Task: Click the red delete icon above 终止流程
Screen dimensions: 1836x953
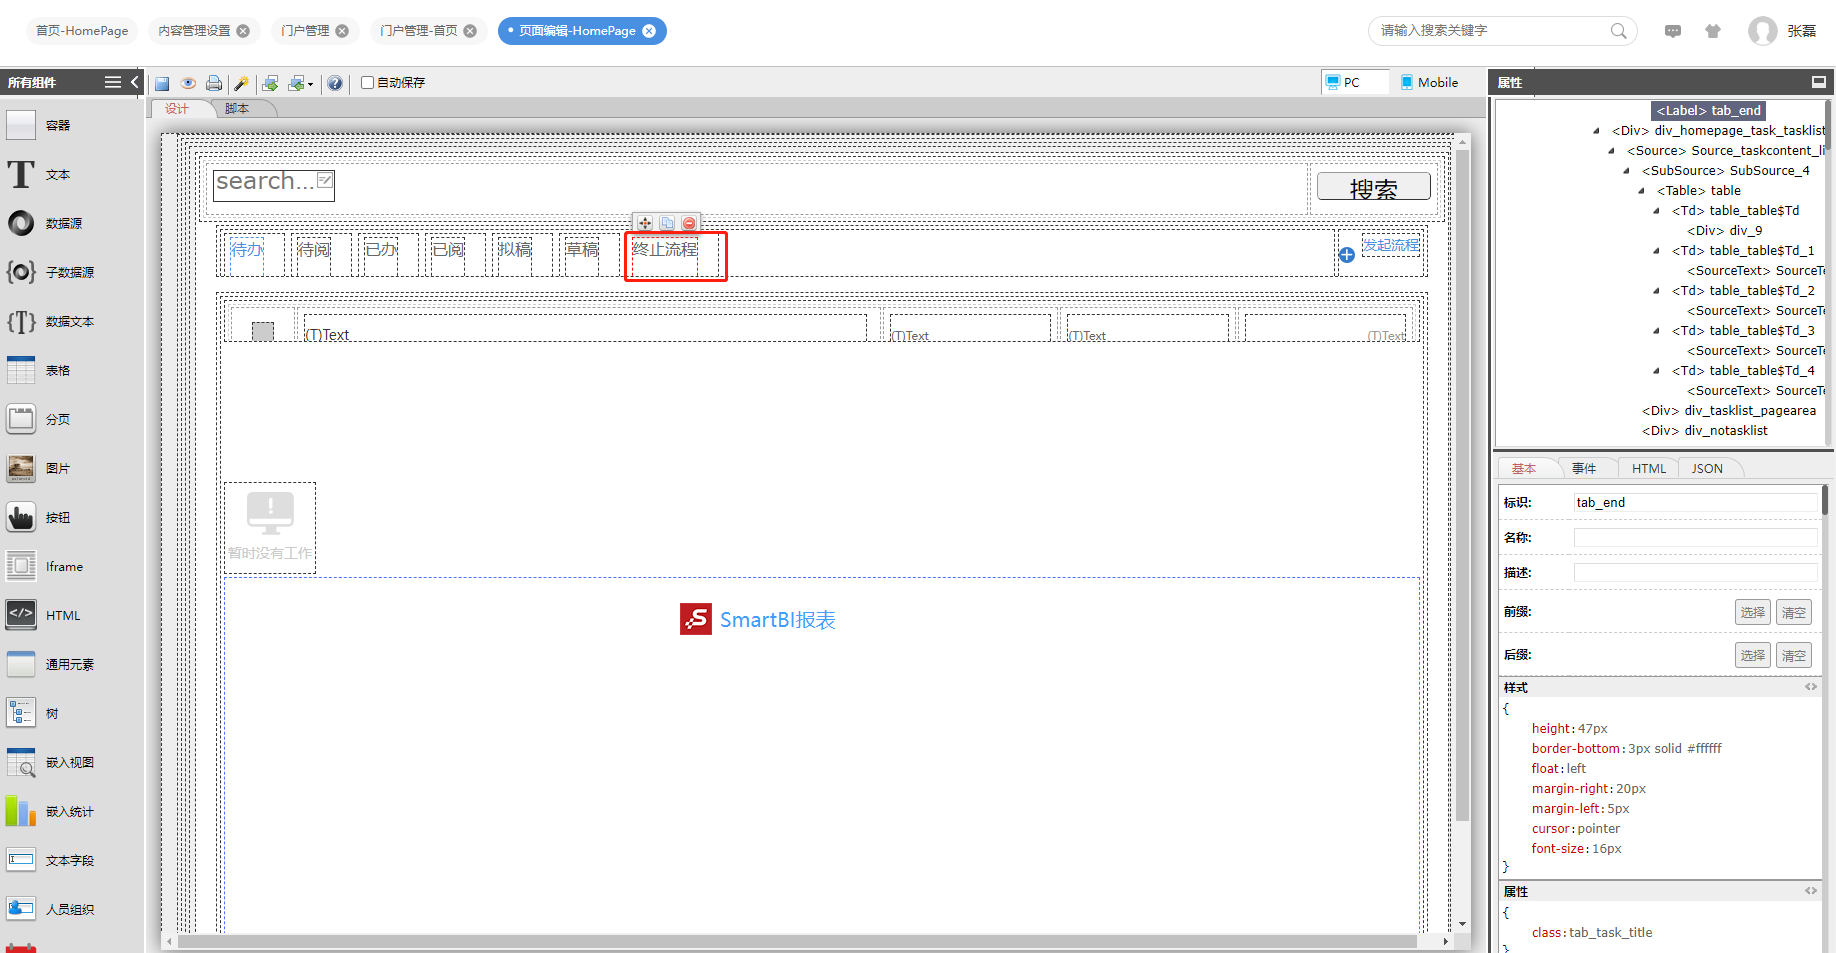Action: [689, 223]
